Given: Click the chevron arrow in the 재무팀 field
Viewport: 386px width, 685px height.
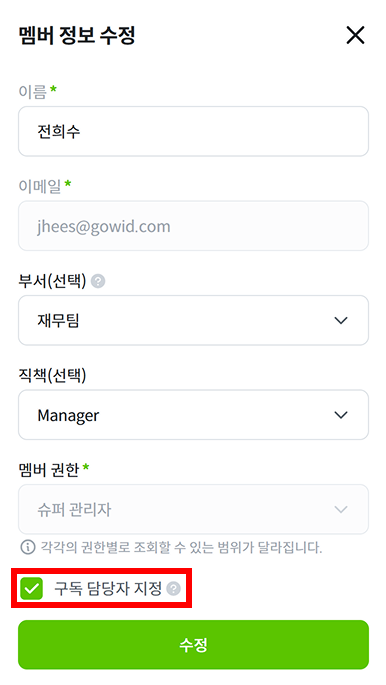Looking at the screenshot, I should 341,320.
